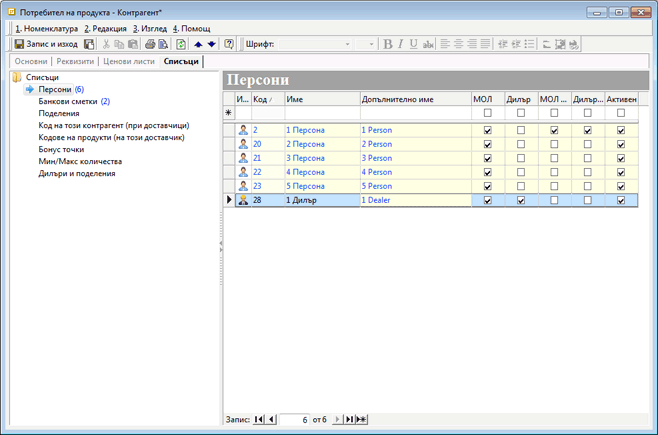Click the blue up arrow icon
This screenshot has height=435, width=658.
198,44
